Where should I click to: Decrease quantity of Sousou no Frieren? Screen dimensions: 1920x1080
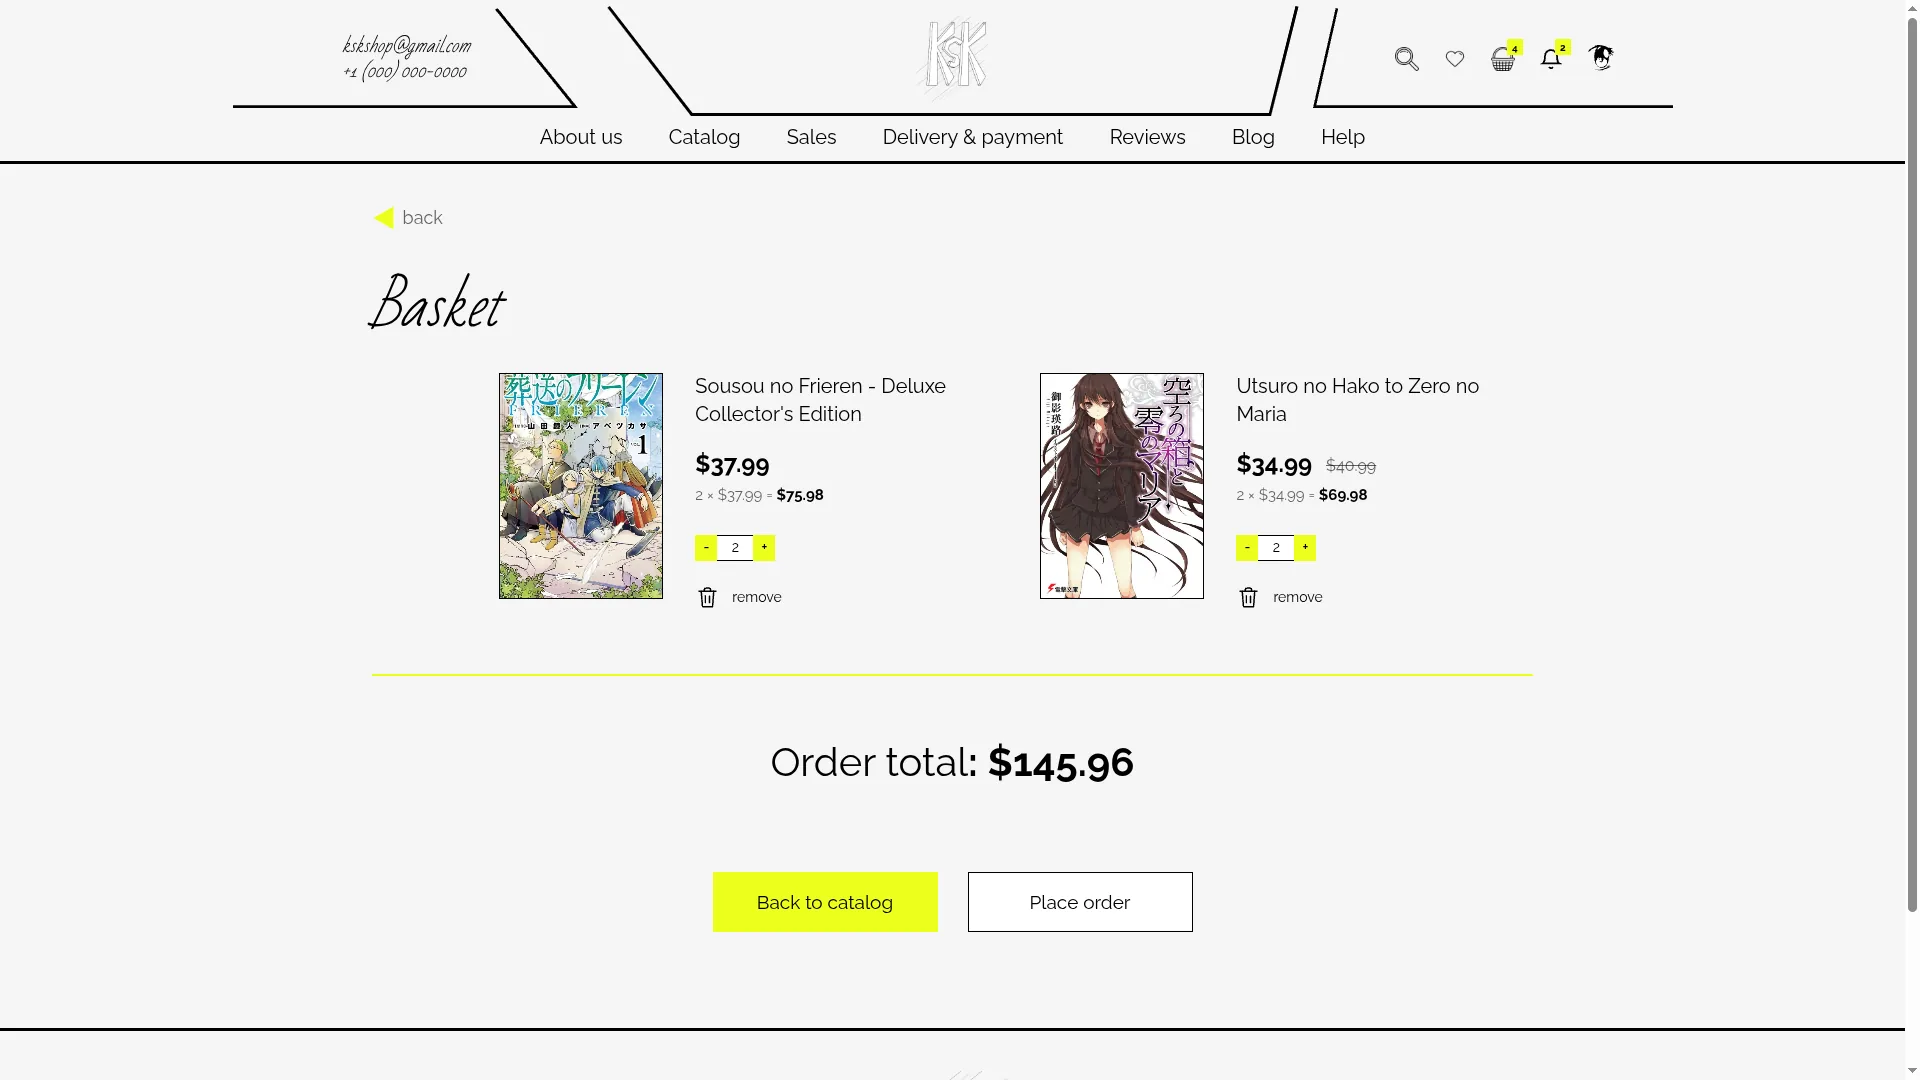[706, 548]
